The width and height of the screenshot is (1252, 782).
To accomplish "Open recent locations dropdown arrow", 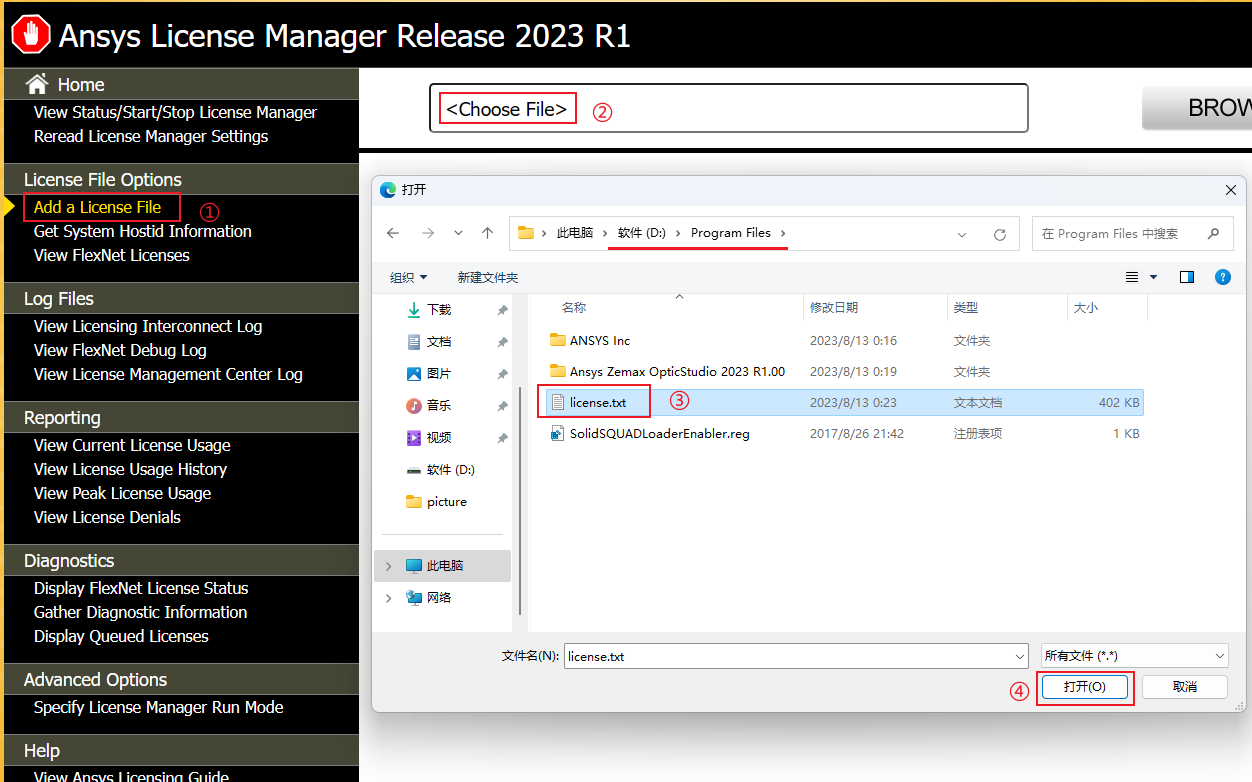I will (x=458, y=233).
